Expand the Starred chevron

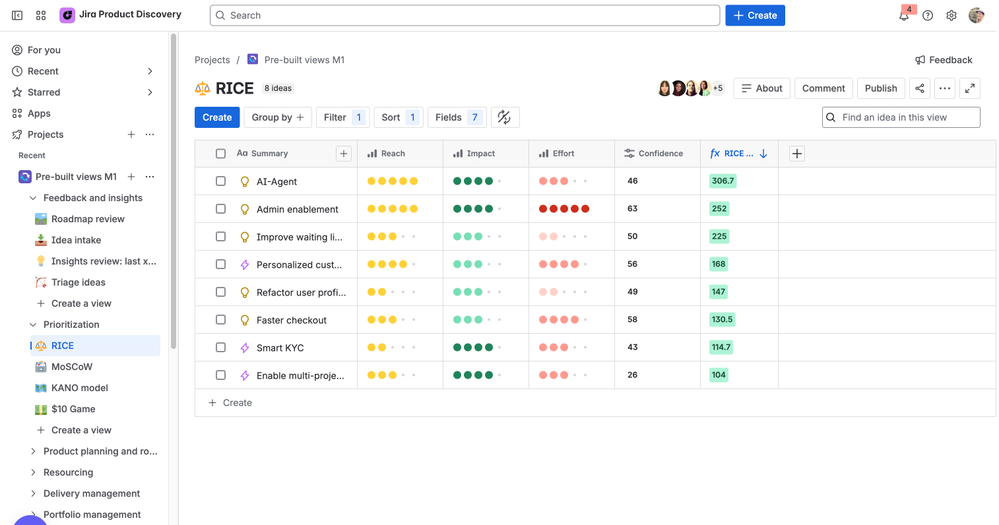coord(150,92)
